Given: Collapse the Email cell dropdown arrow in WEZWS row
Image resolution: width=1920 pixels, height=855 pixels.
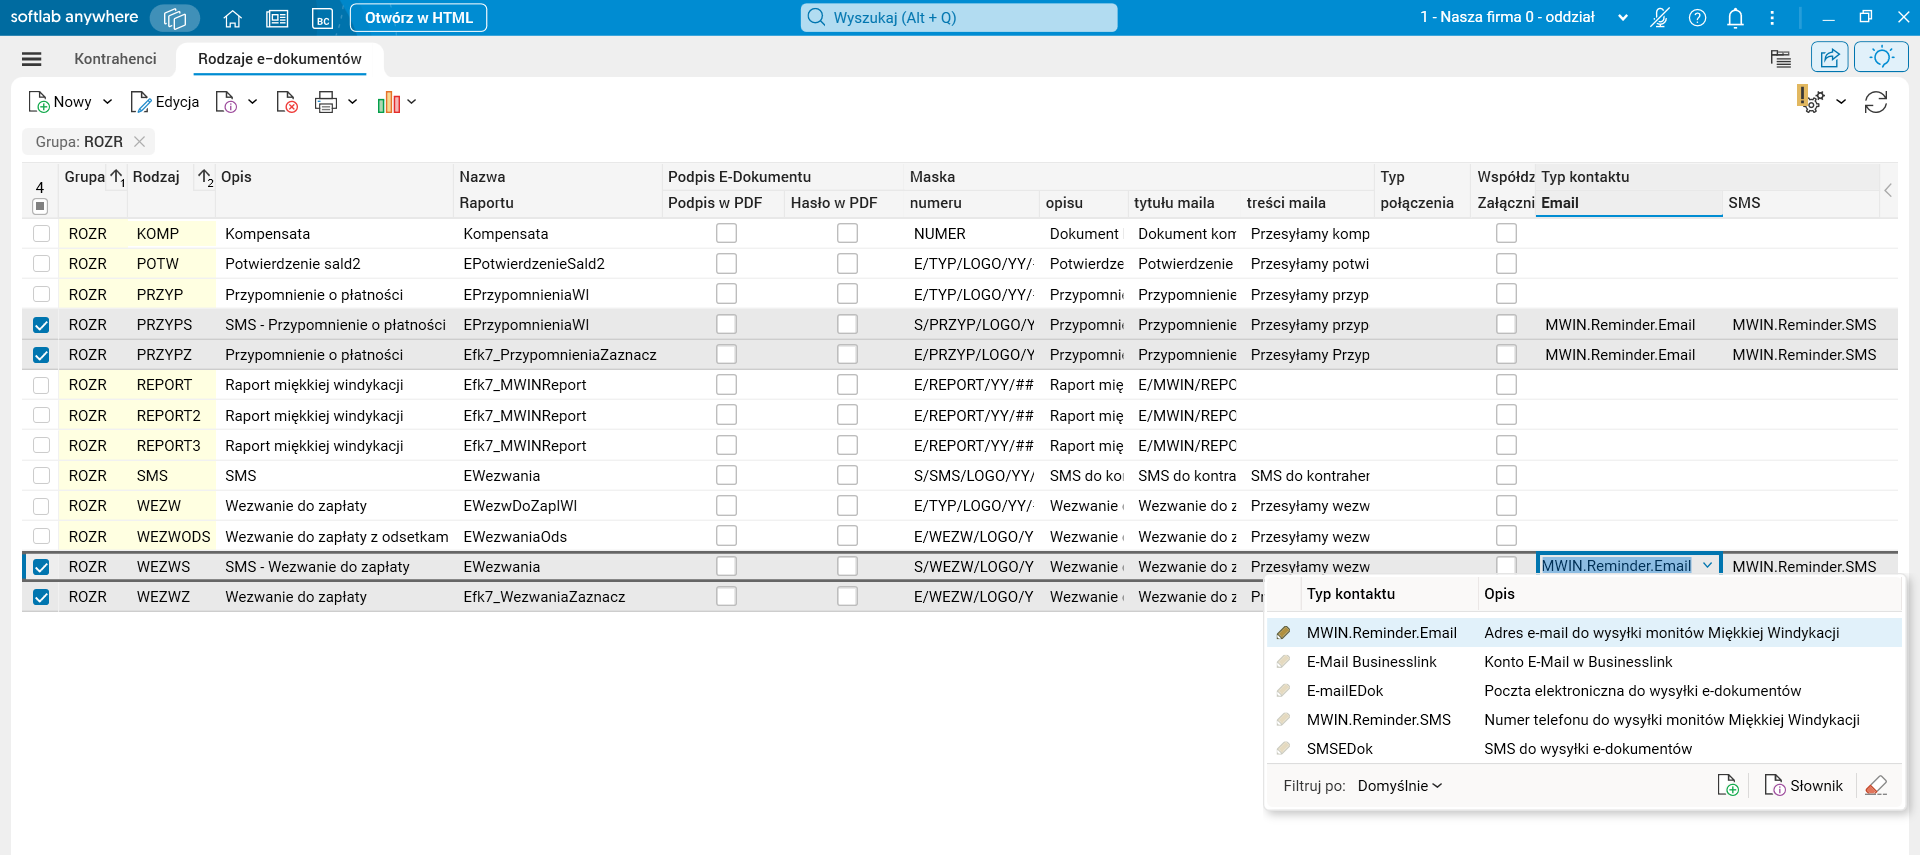Looking at the screenshot, I should pyautogui.click(x=1708, y=566).
